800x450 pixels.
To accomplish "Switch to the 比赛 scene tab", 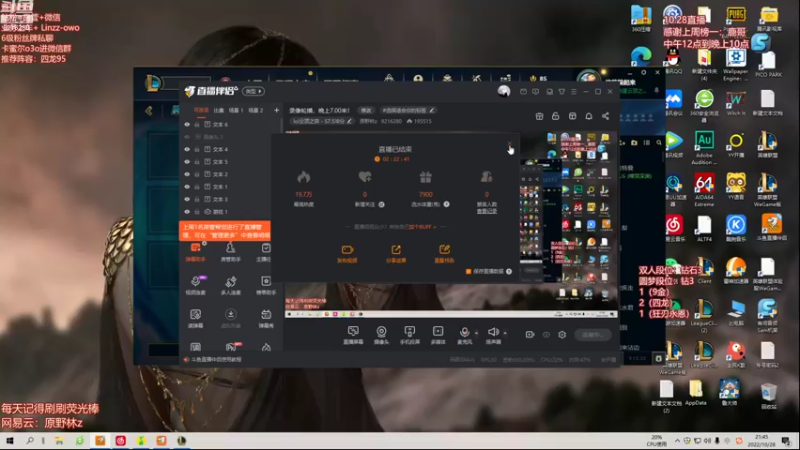I will click(219, 110).
